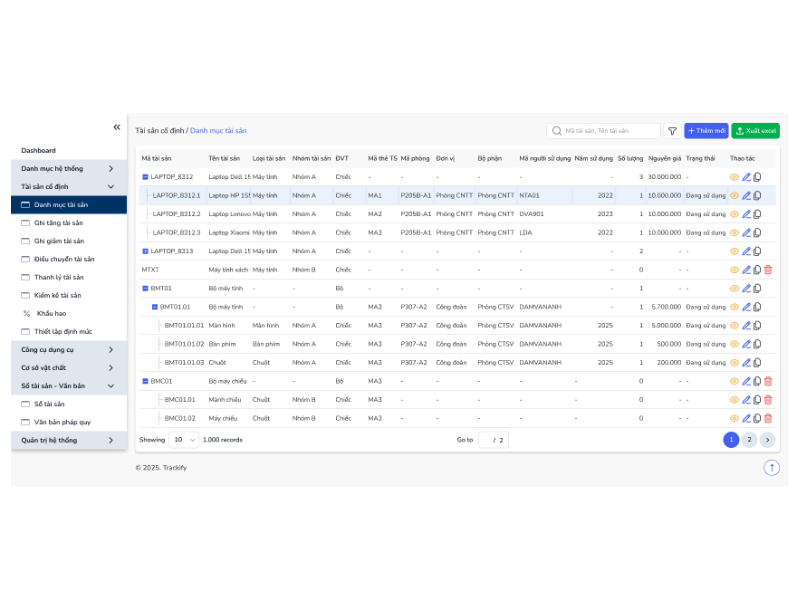Viewport: 800px width, 600px height.
Task: Expand the LAPTOP_8313 tree row
Action: pyautogui.click(x=145, y=251)
